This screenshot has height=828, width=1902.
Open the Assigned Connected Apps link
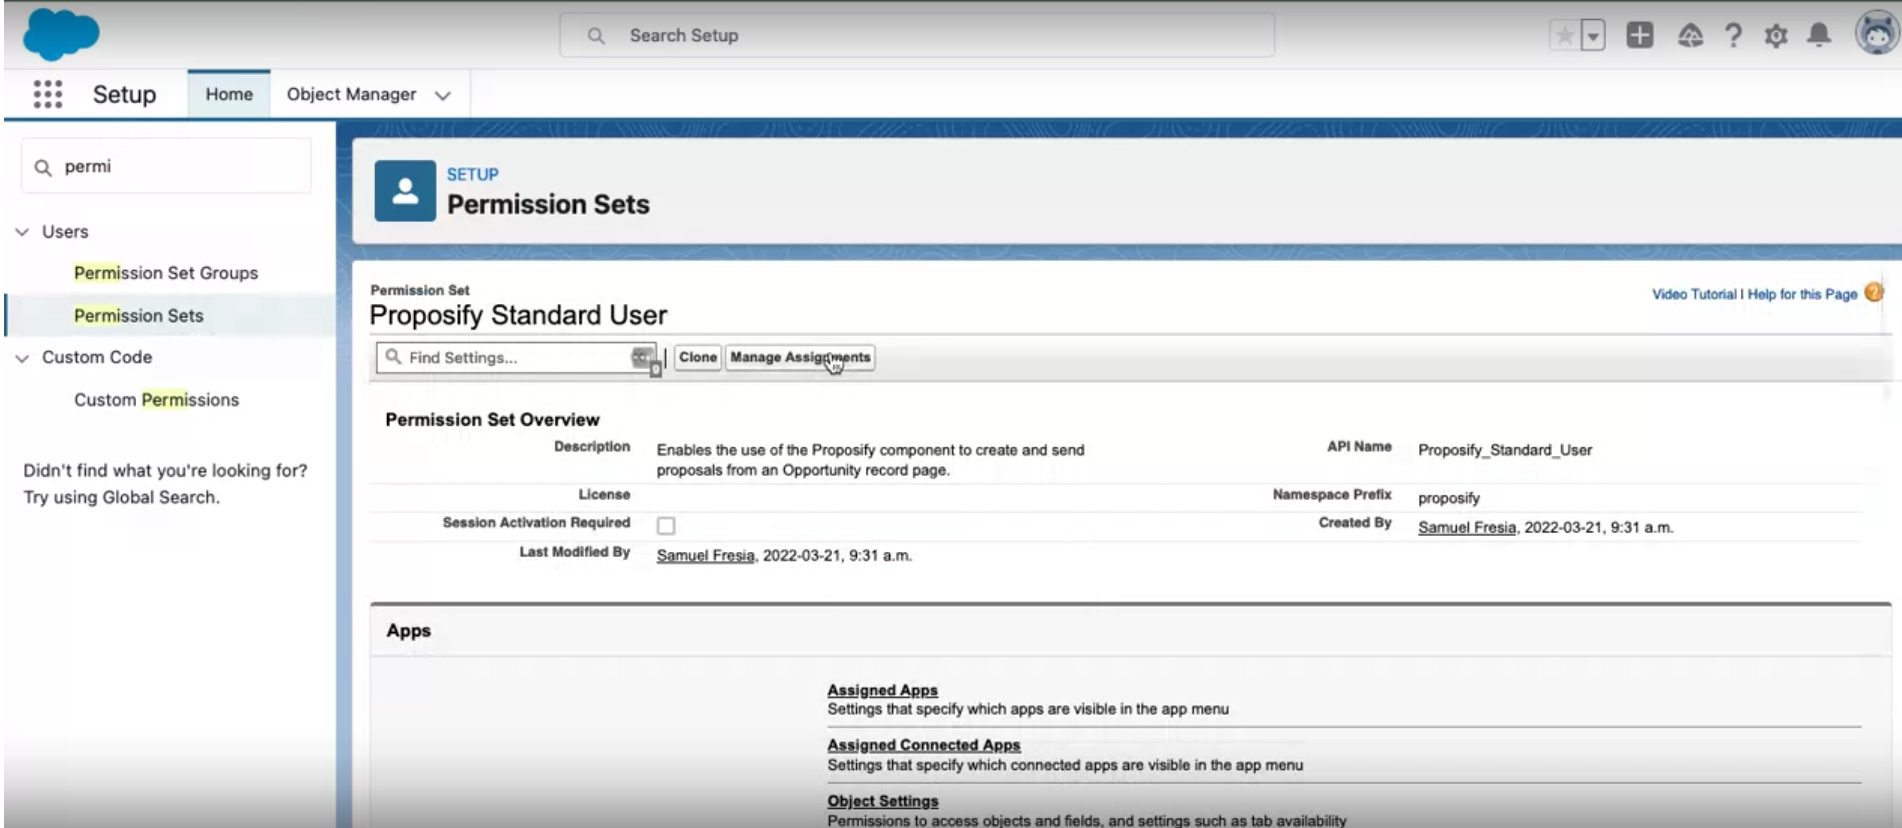coord(923,745)
